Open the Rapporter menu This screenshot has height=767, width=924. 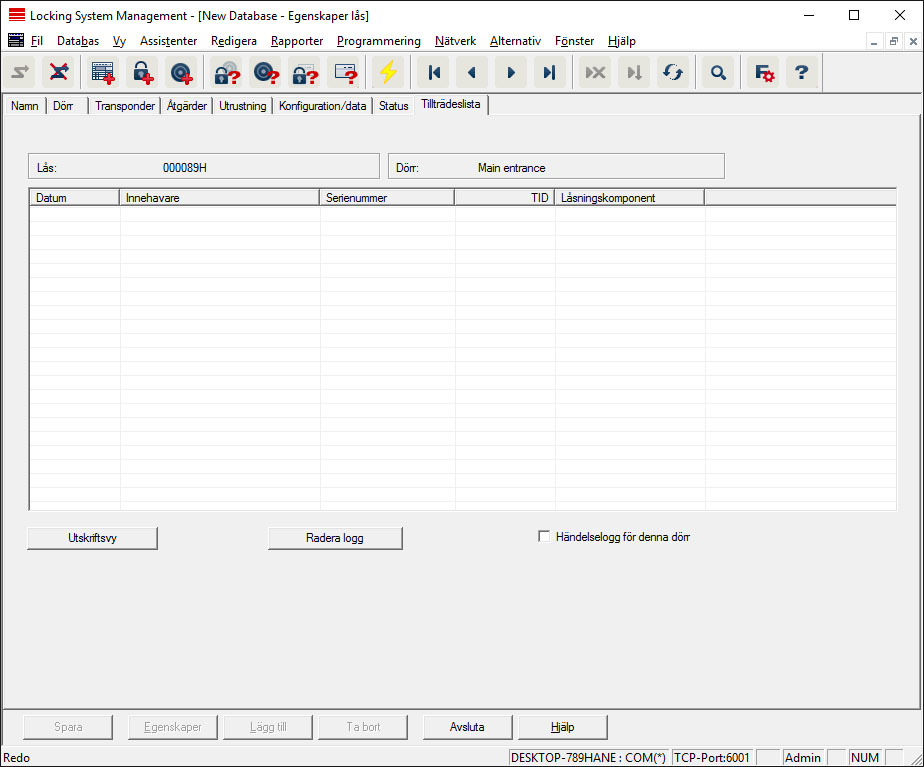coord(297,41)
